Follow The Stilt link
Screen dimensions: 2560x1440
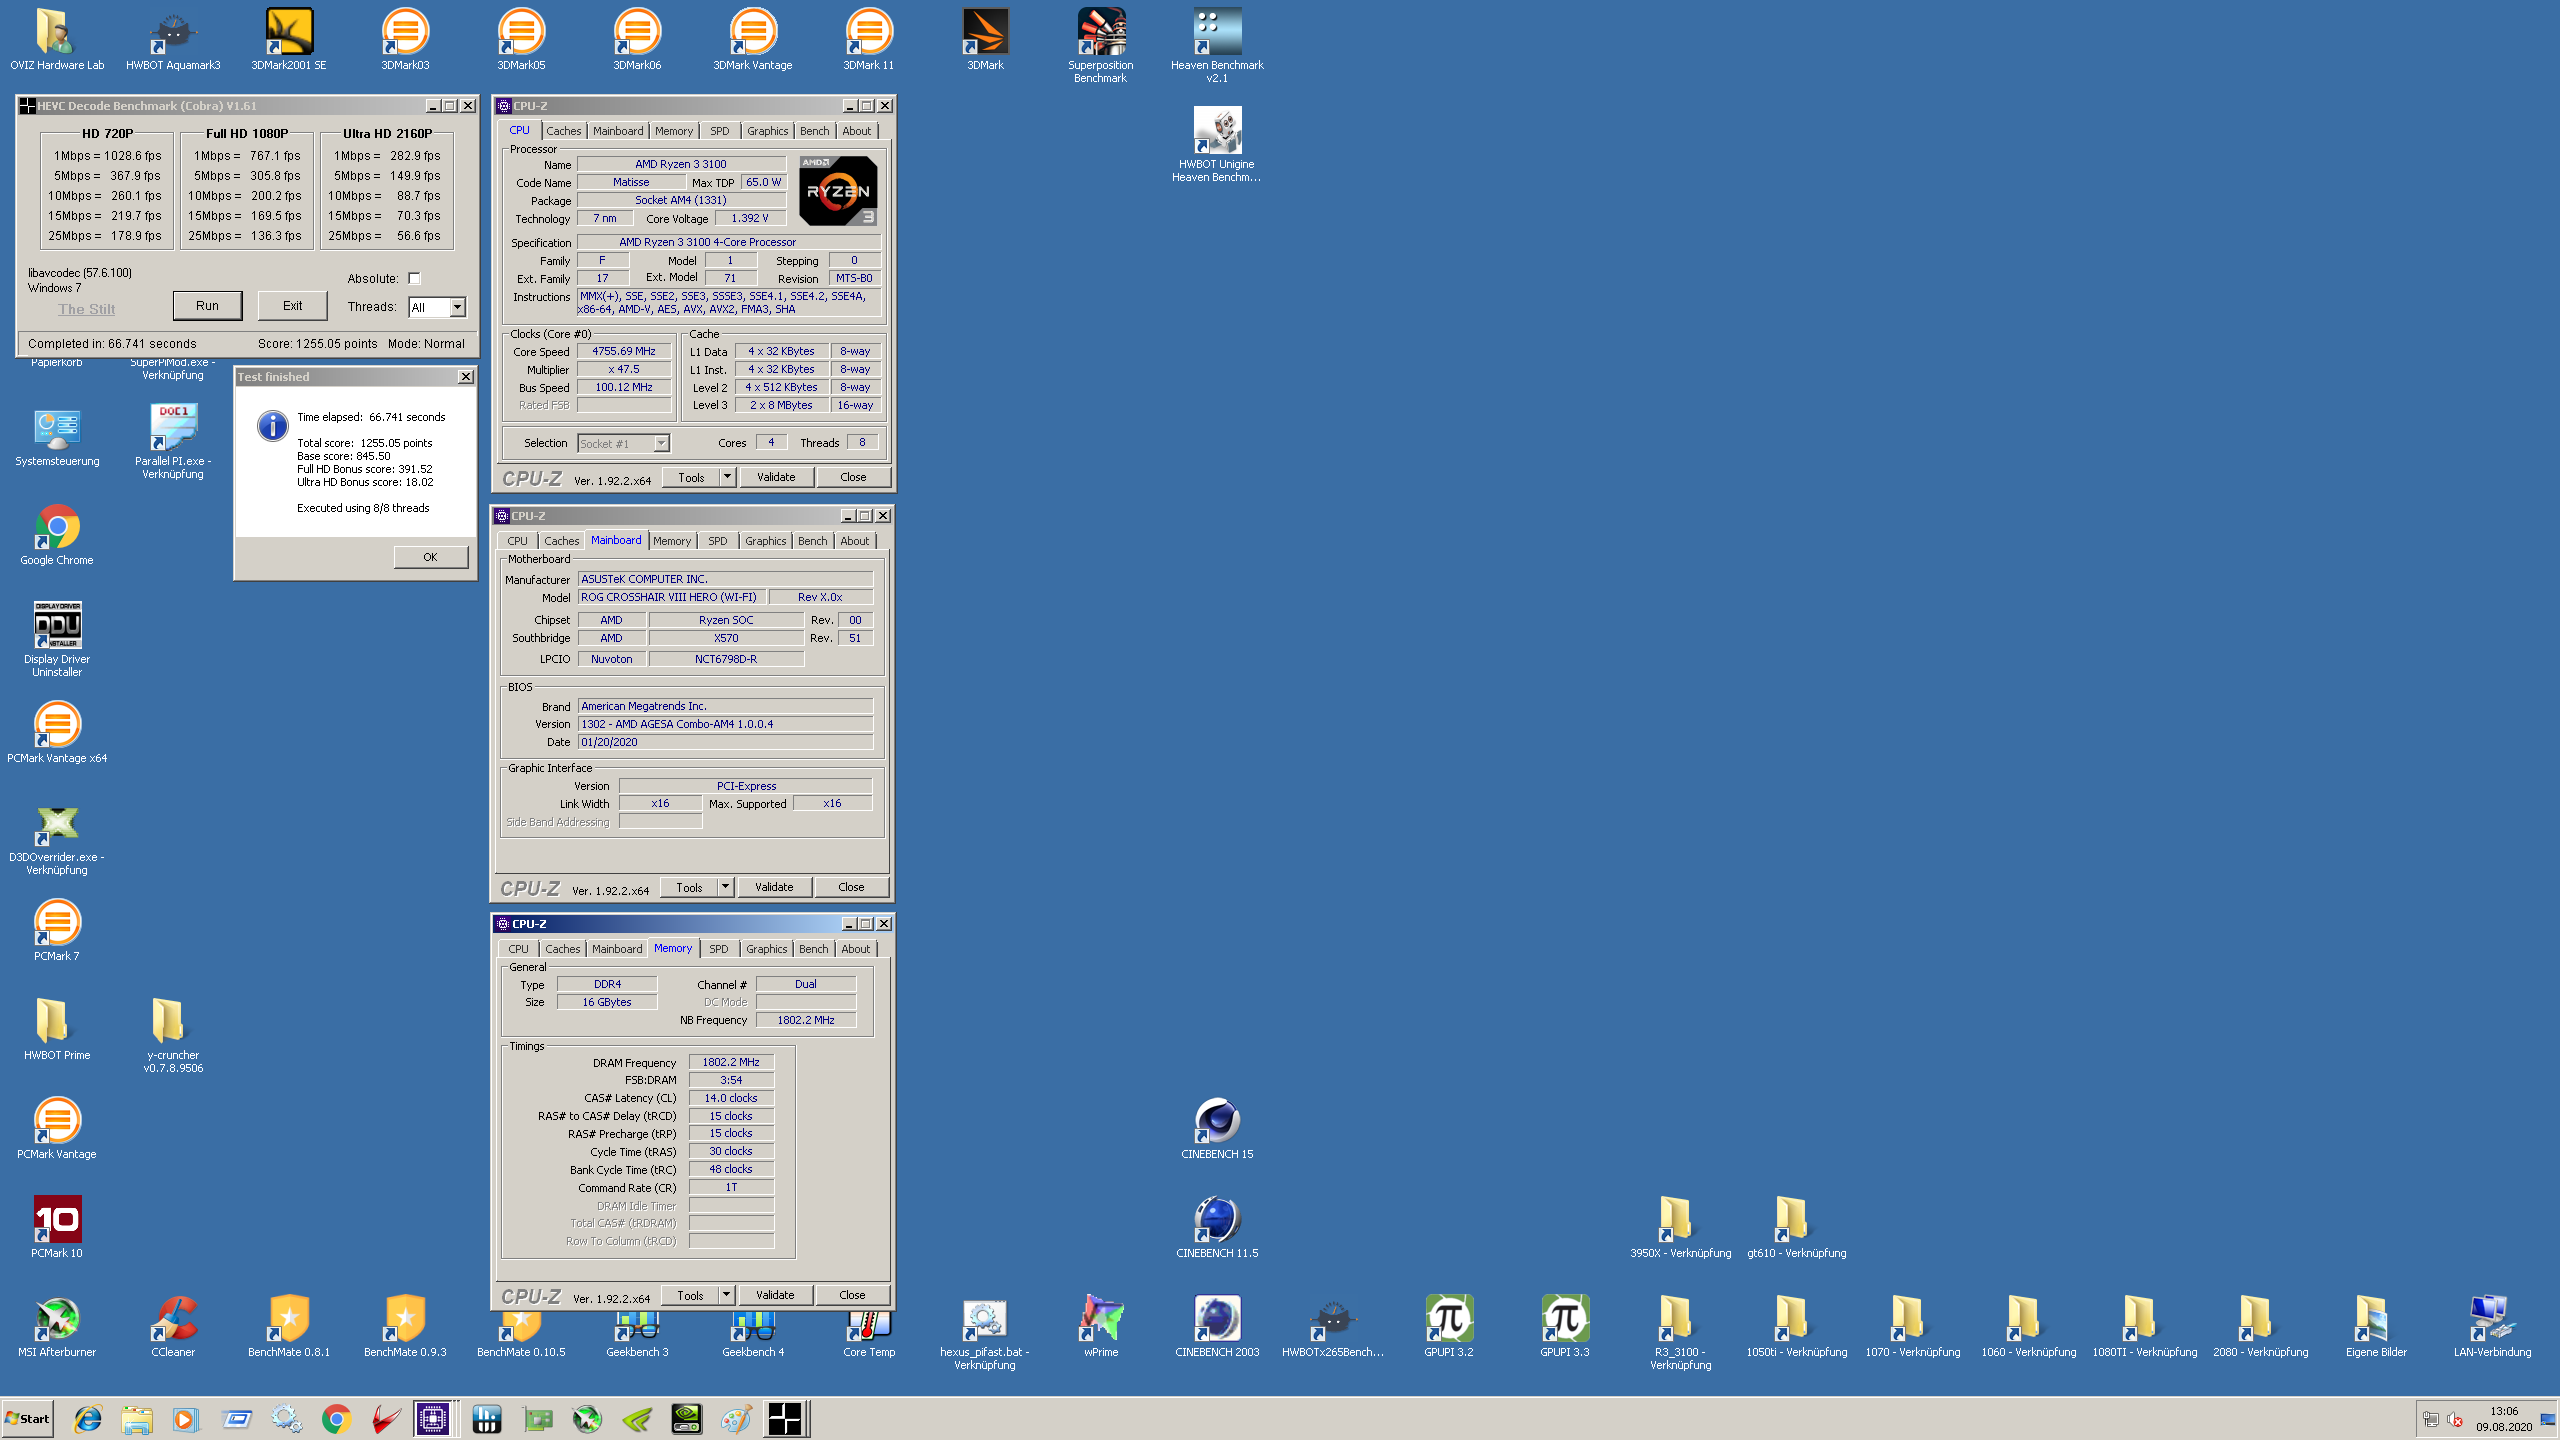(86, 309)
